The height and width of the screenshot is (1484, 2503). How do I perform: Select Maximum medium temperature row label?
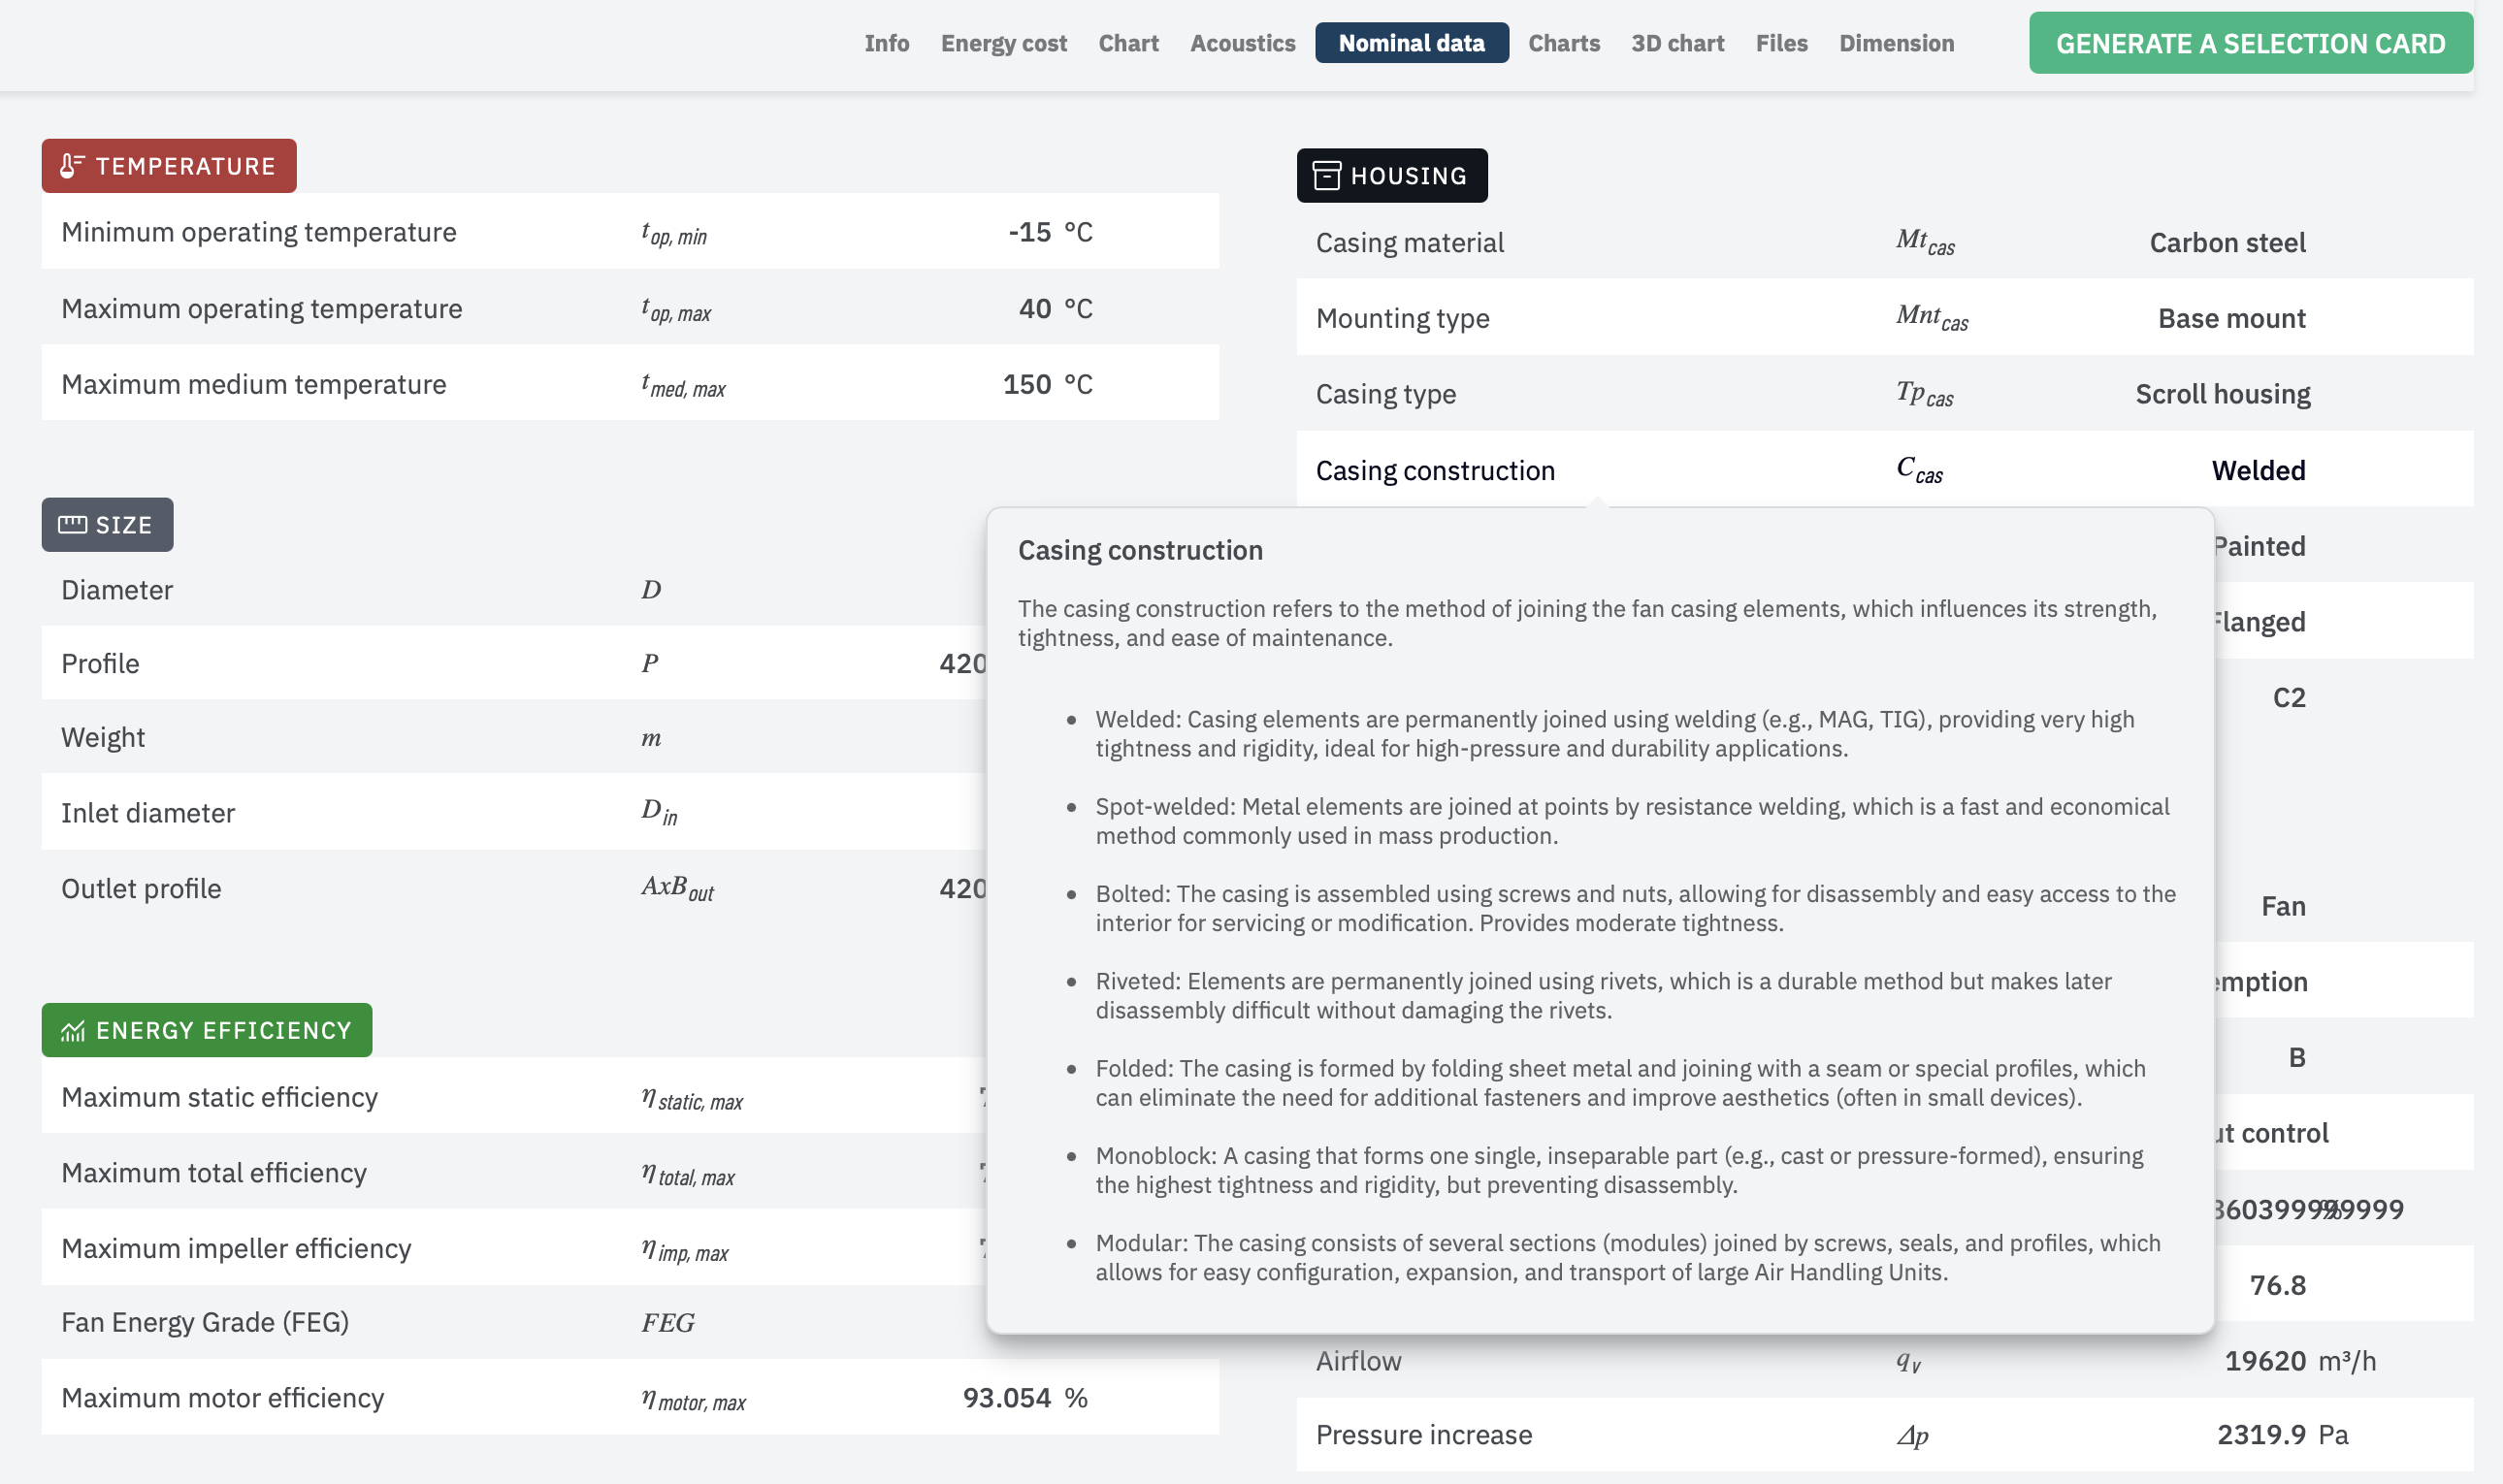tap(253, 385)
